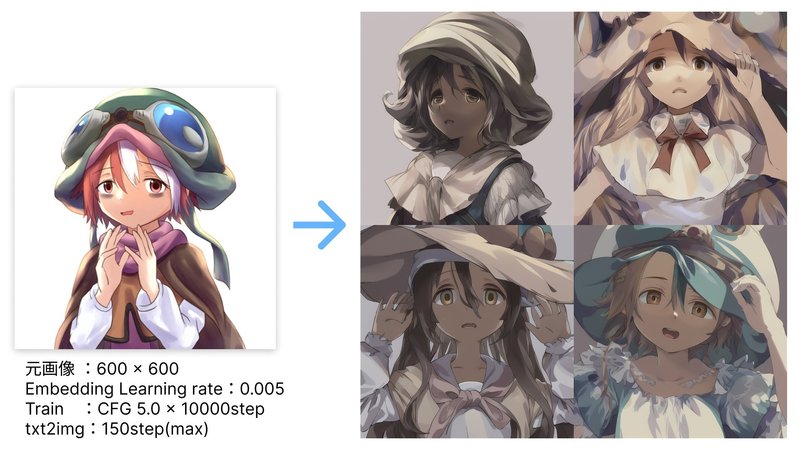Open the top-left generated image with gray hat
The width and height of the screenshot is (800, 450).
click(x=467, y=118)
